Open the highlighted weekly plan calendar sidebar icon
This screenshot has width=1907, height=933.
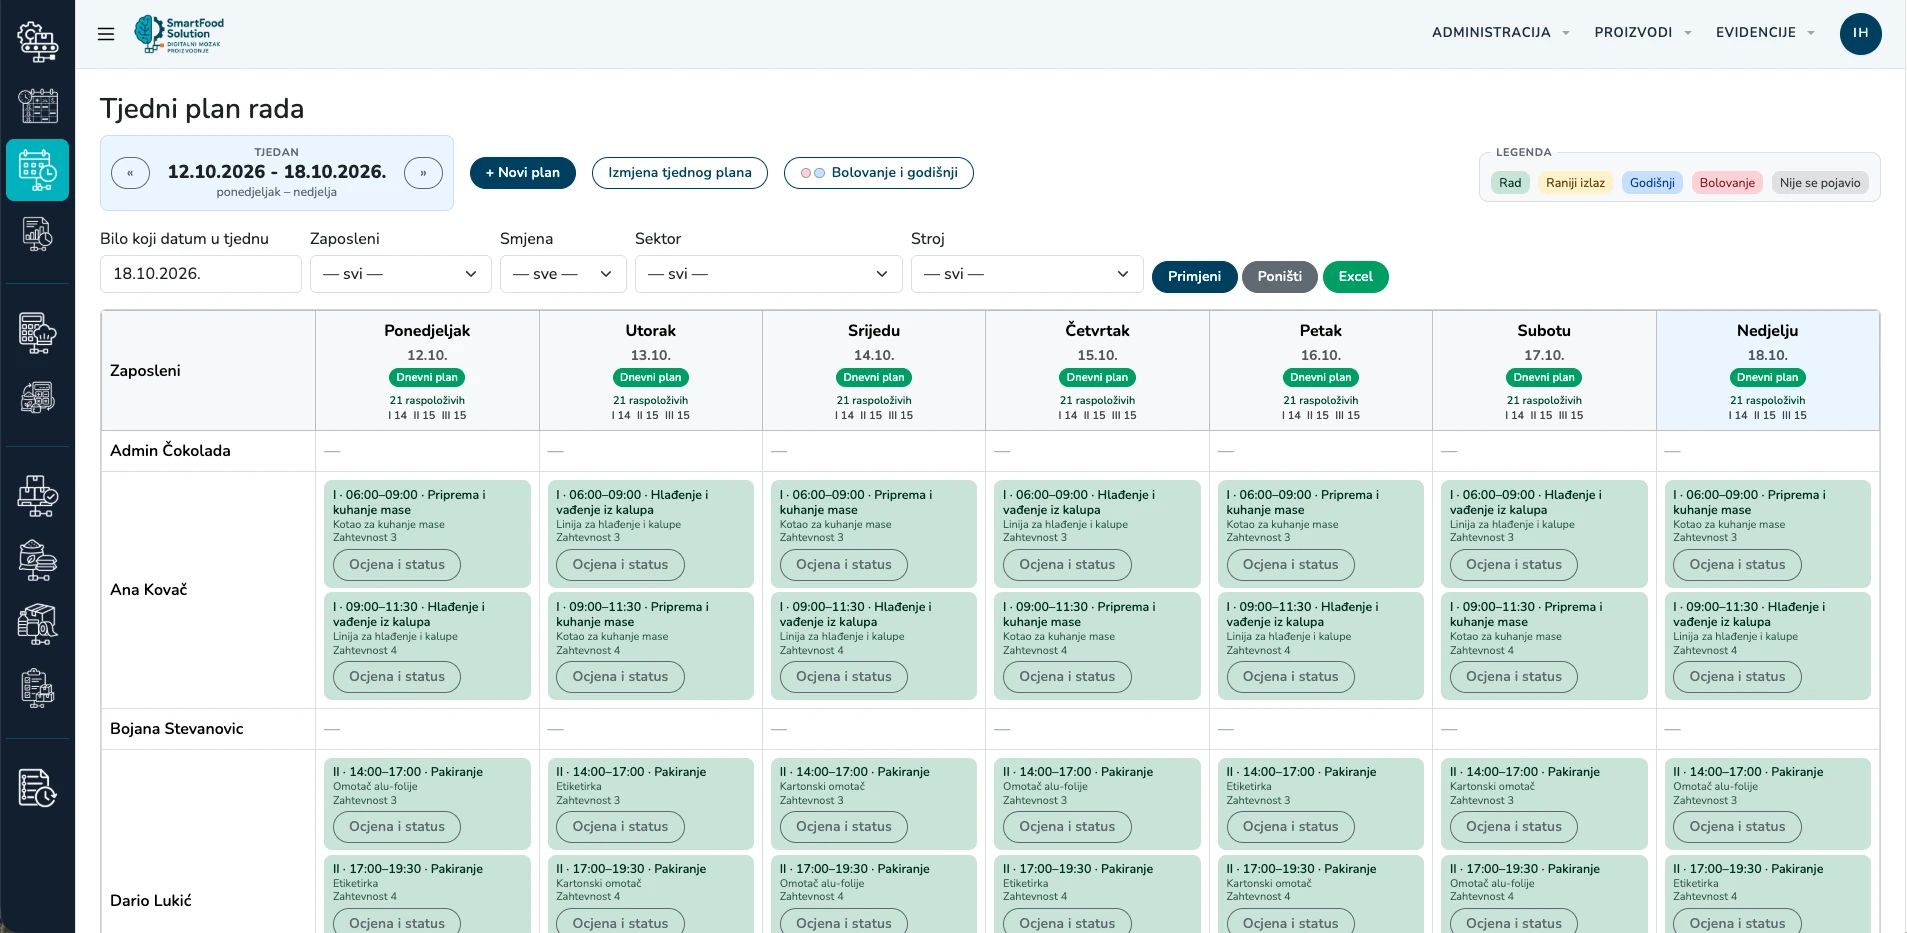tap(38, 170)
